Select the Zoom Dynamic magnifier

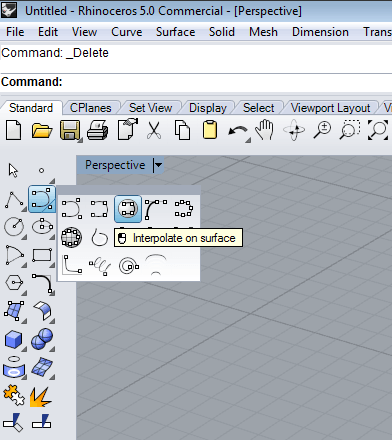323,130
